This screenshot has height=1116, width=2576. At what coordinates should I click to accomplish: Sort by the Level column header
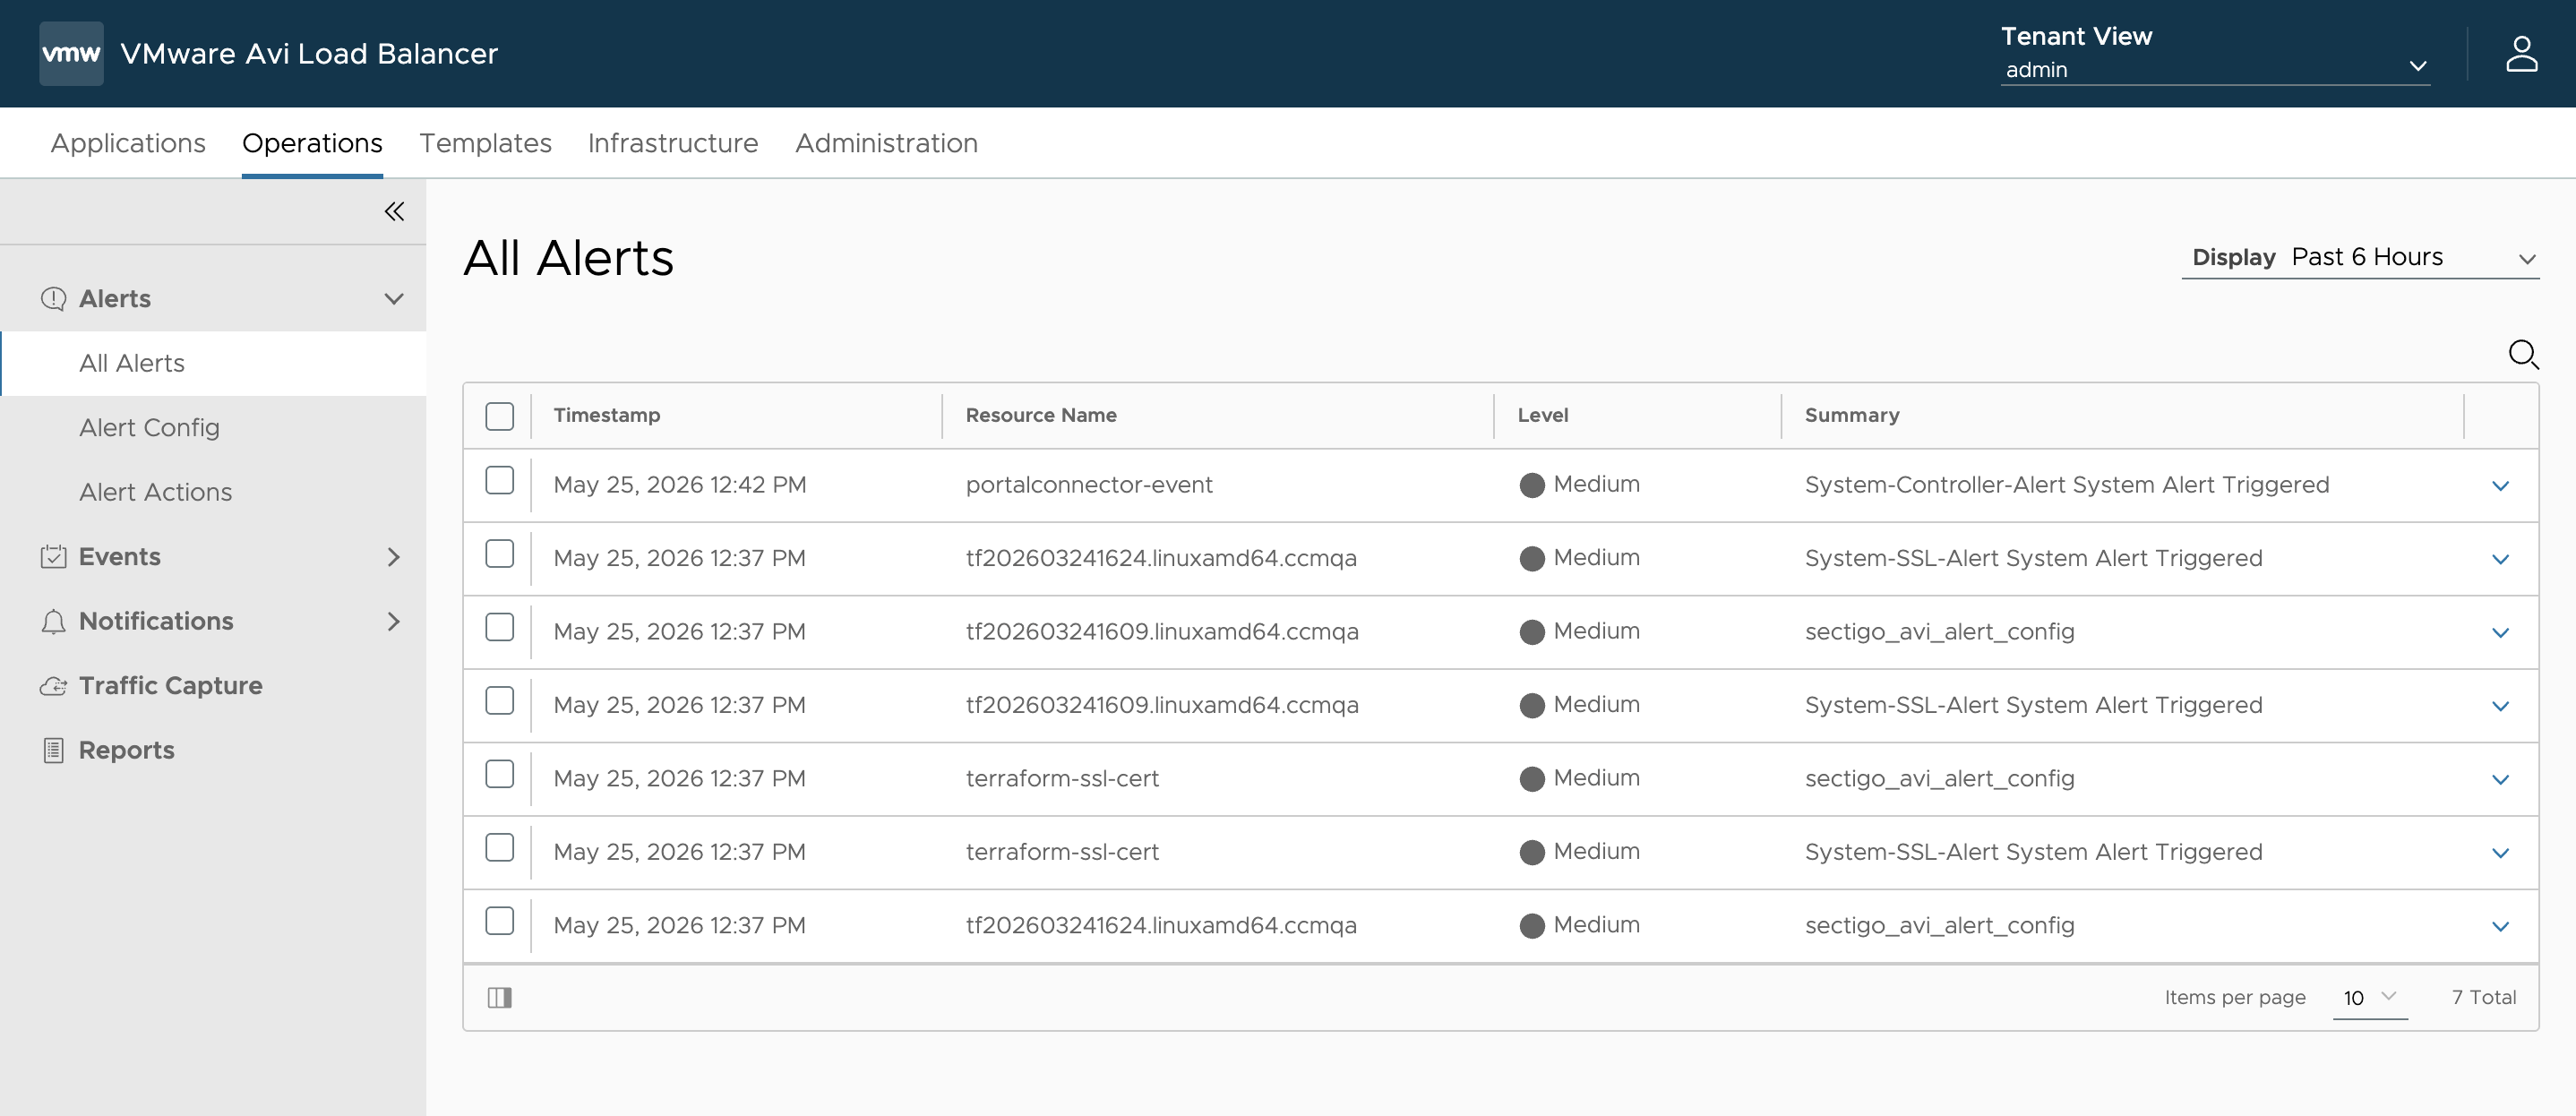coord(1543,415)
